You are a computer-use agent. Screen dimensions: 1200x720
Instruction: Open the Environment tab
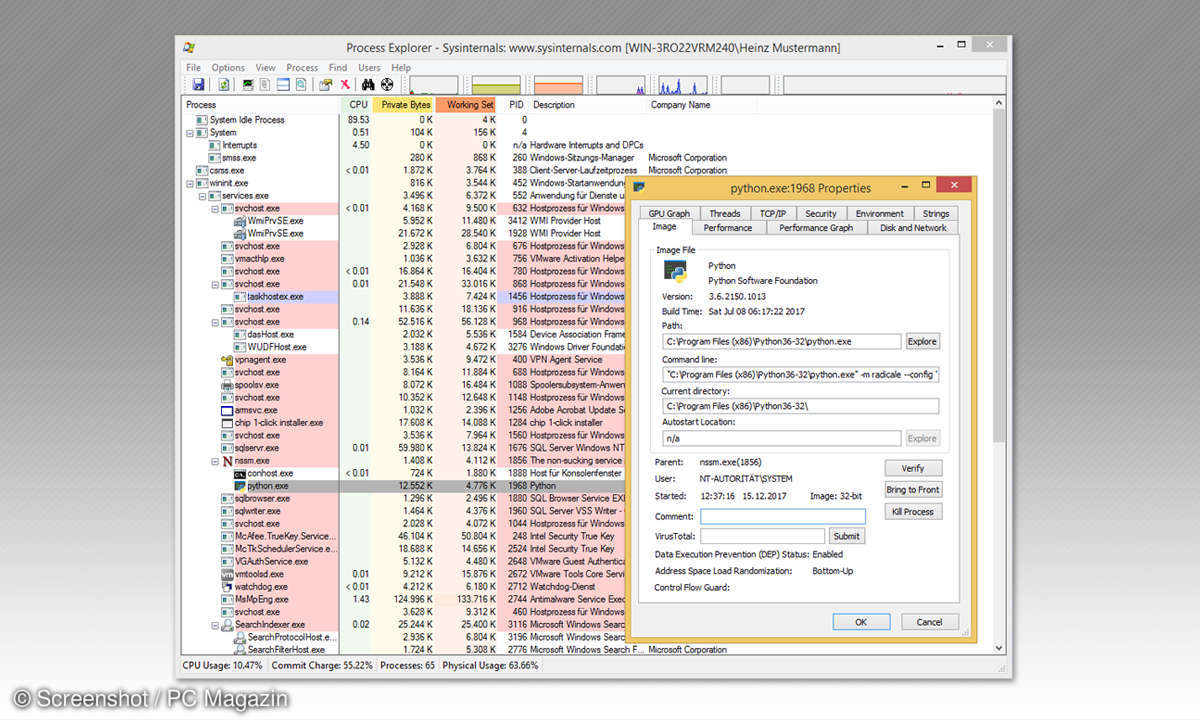880,213
